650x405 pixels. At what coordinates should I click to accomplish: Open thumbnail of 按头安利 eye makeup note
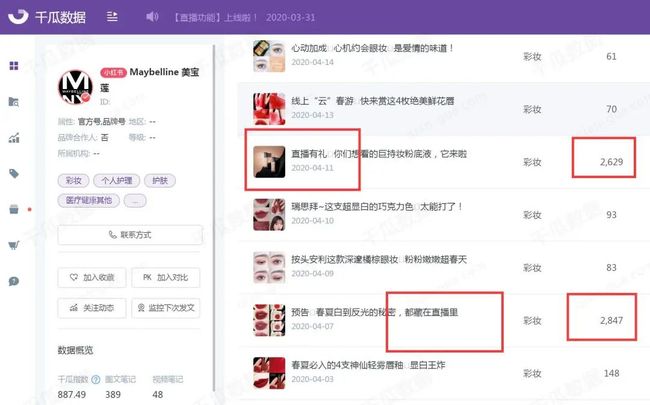click(x=269, y=267)
